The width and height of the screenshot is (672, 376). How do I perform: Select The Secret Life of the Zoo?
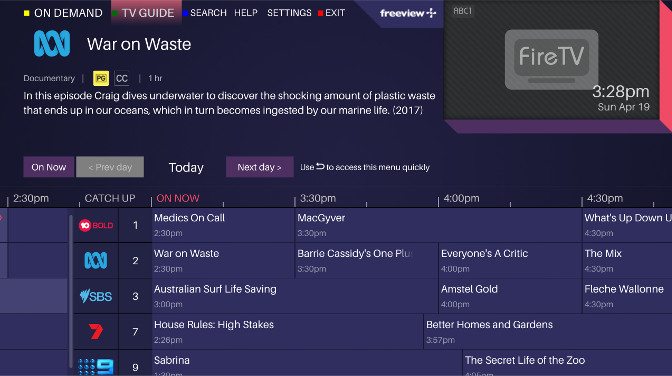(567, 364)
